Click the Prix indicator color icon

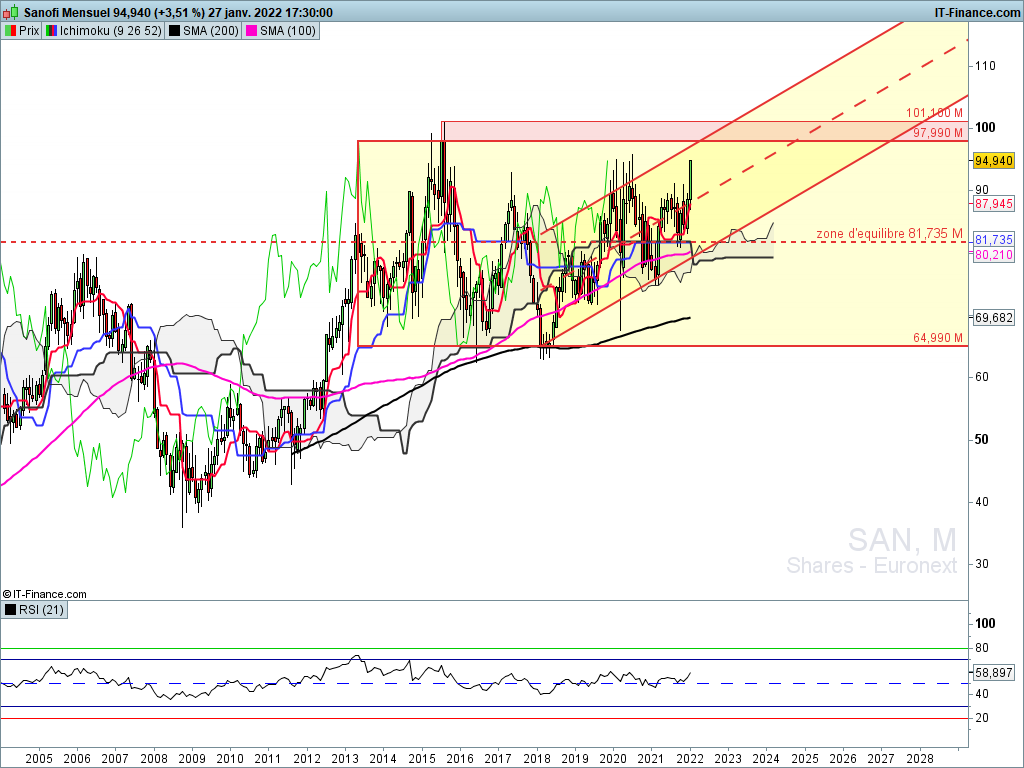click(x=11, y=31)
